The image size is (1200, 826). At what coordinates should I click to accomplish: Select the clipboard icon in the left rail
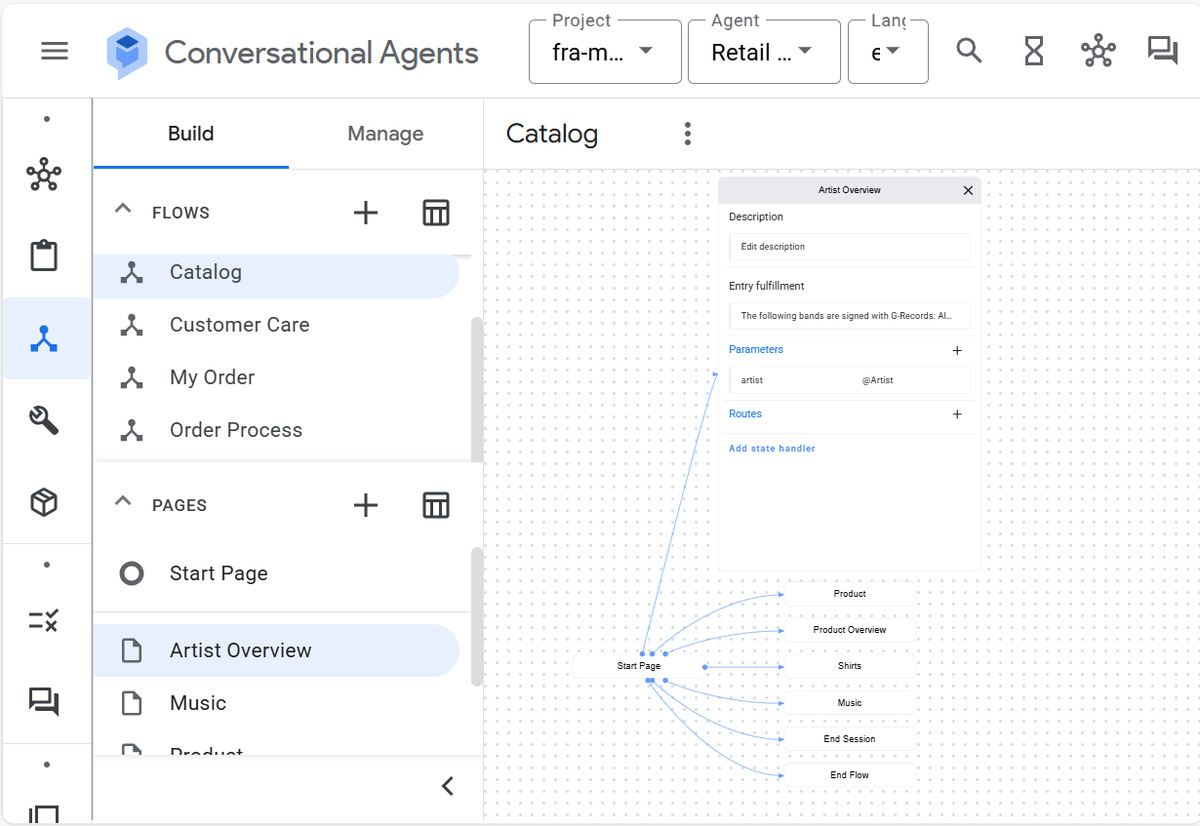[46, 255]
